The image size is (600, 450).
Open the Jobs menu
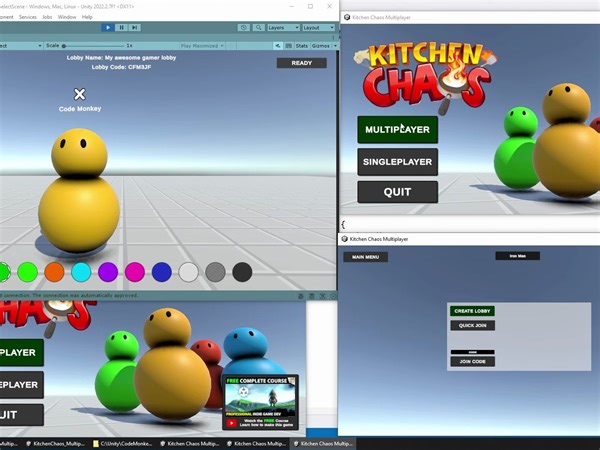click(x=47, y=17)
